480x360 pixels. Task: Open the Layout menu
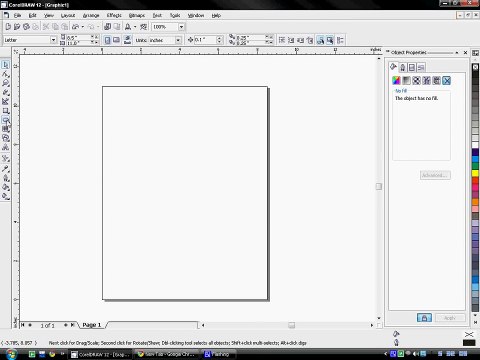pos(68,15)
